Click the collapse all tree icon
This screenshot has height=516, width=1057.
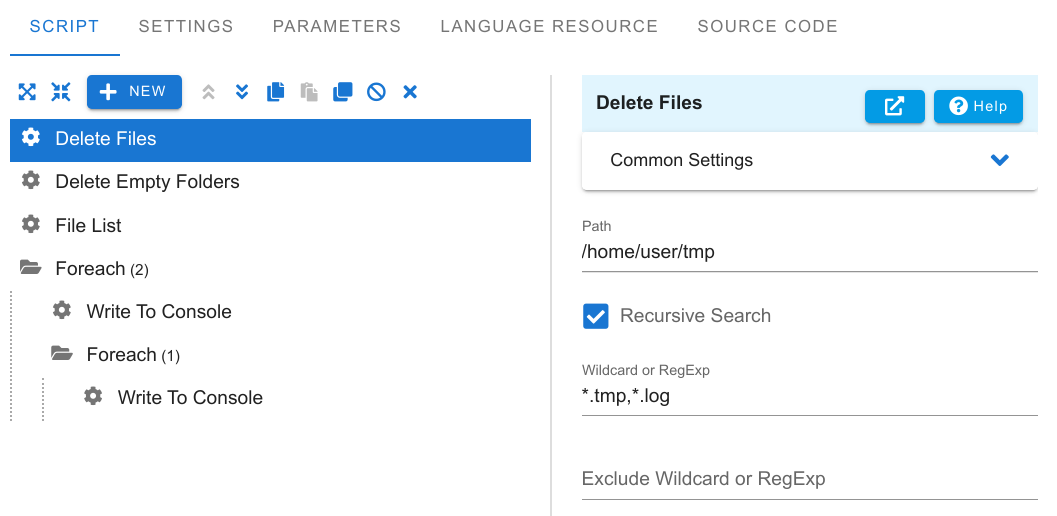tap(61, 92)
